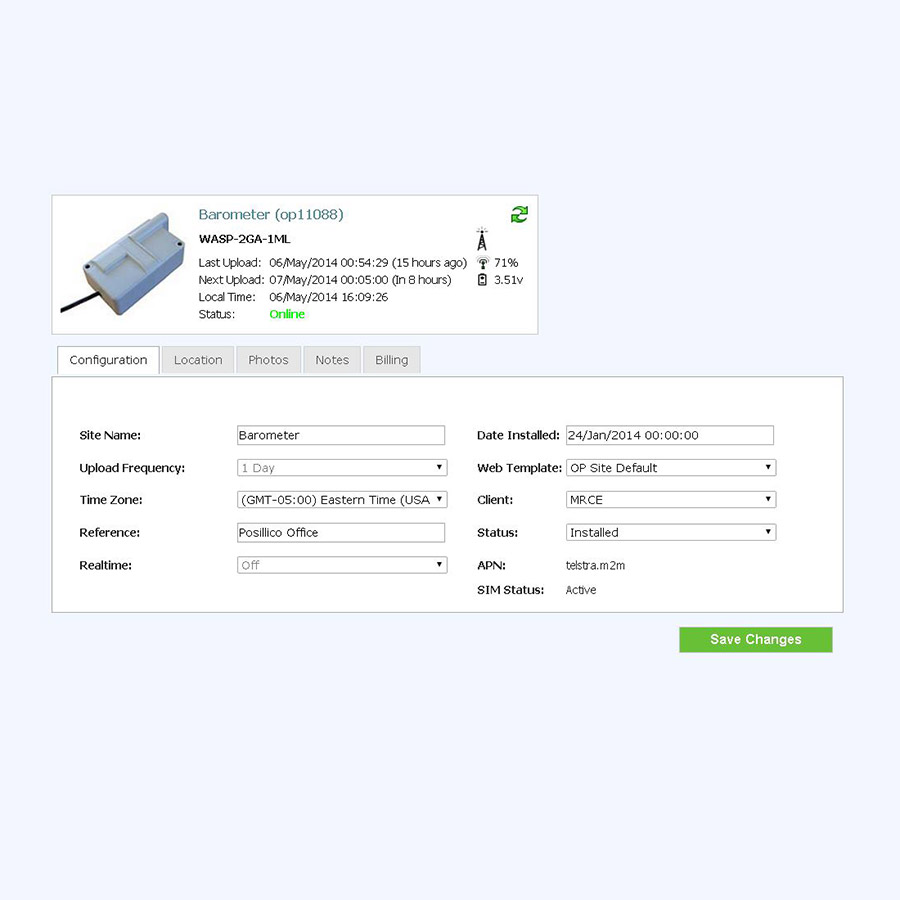Screen dimensions: 900x900
Task: Switch to the Photos tab
Action: pyautogui.click(x=268, y=360)
